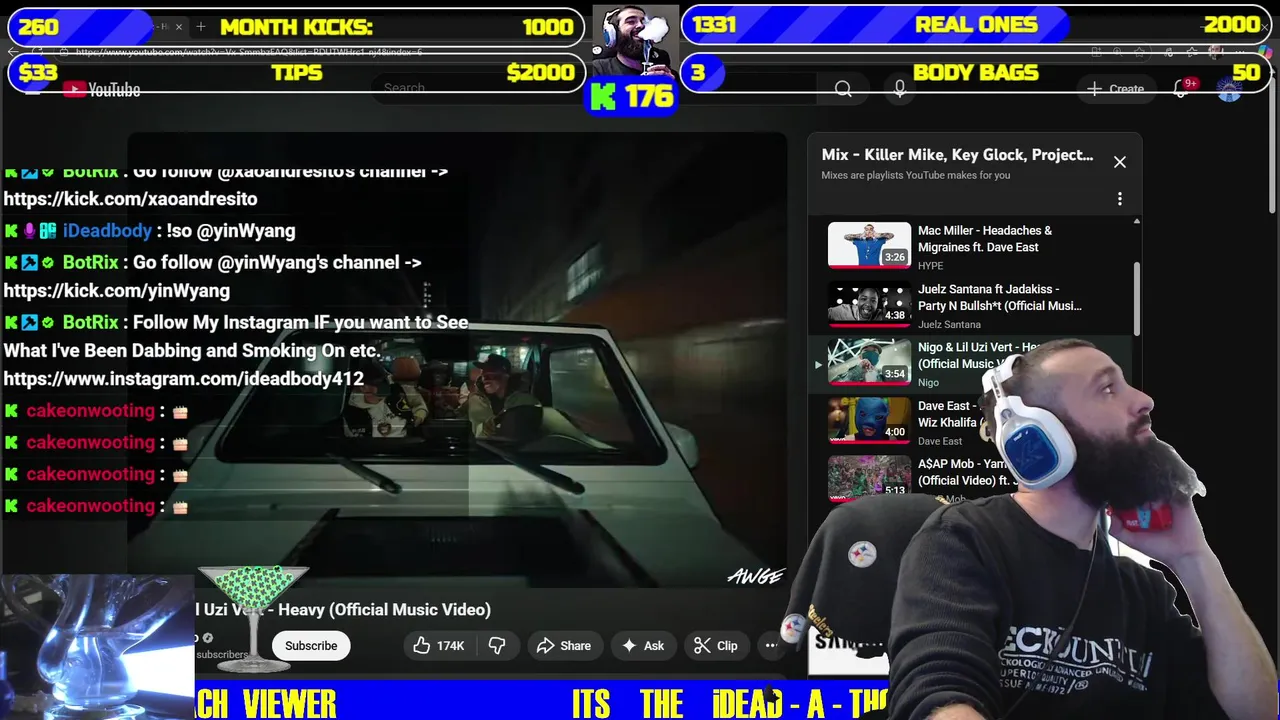Viewport: 1280px width, 720px height.
Task: Like the video showing 174K
Action: coord(439,646)
